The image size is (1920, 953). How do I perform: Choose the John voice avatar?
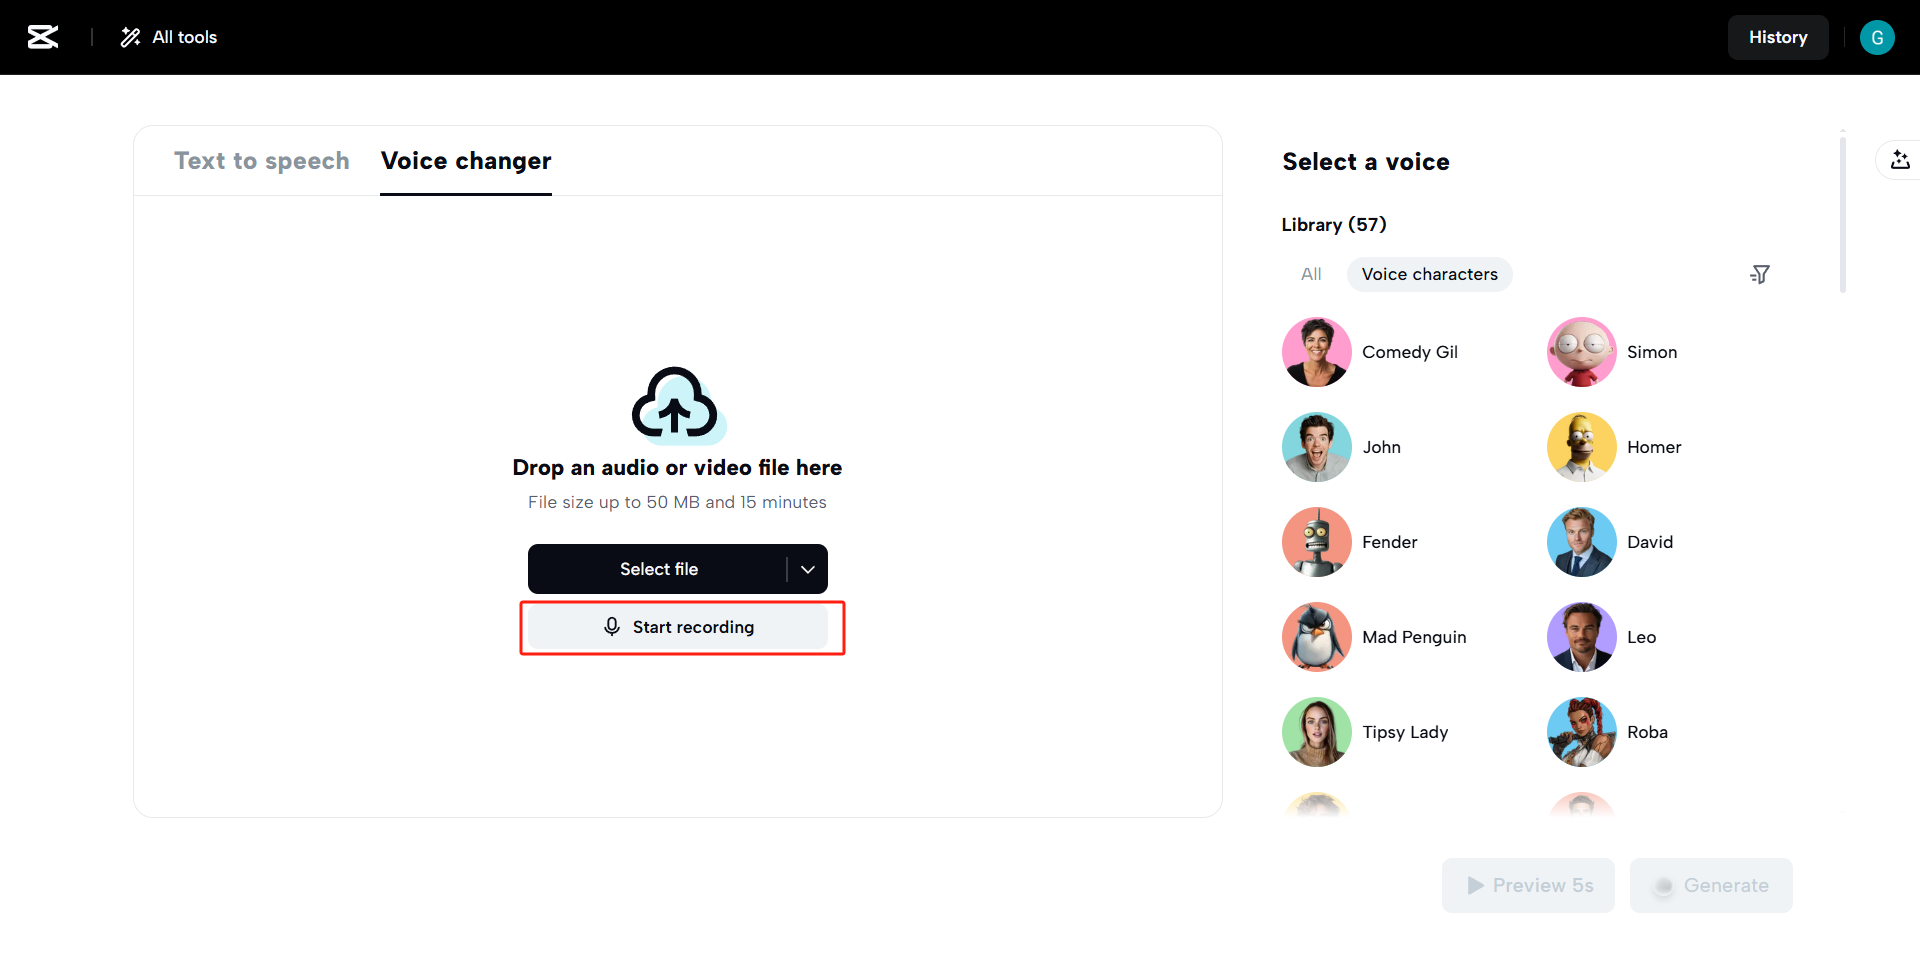pos(1317,447)
